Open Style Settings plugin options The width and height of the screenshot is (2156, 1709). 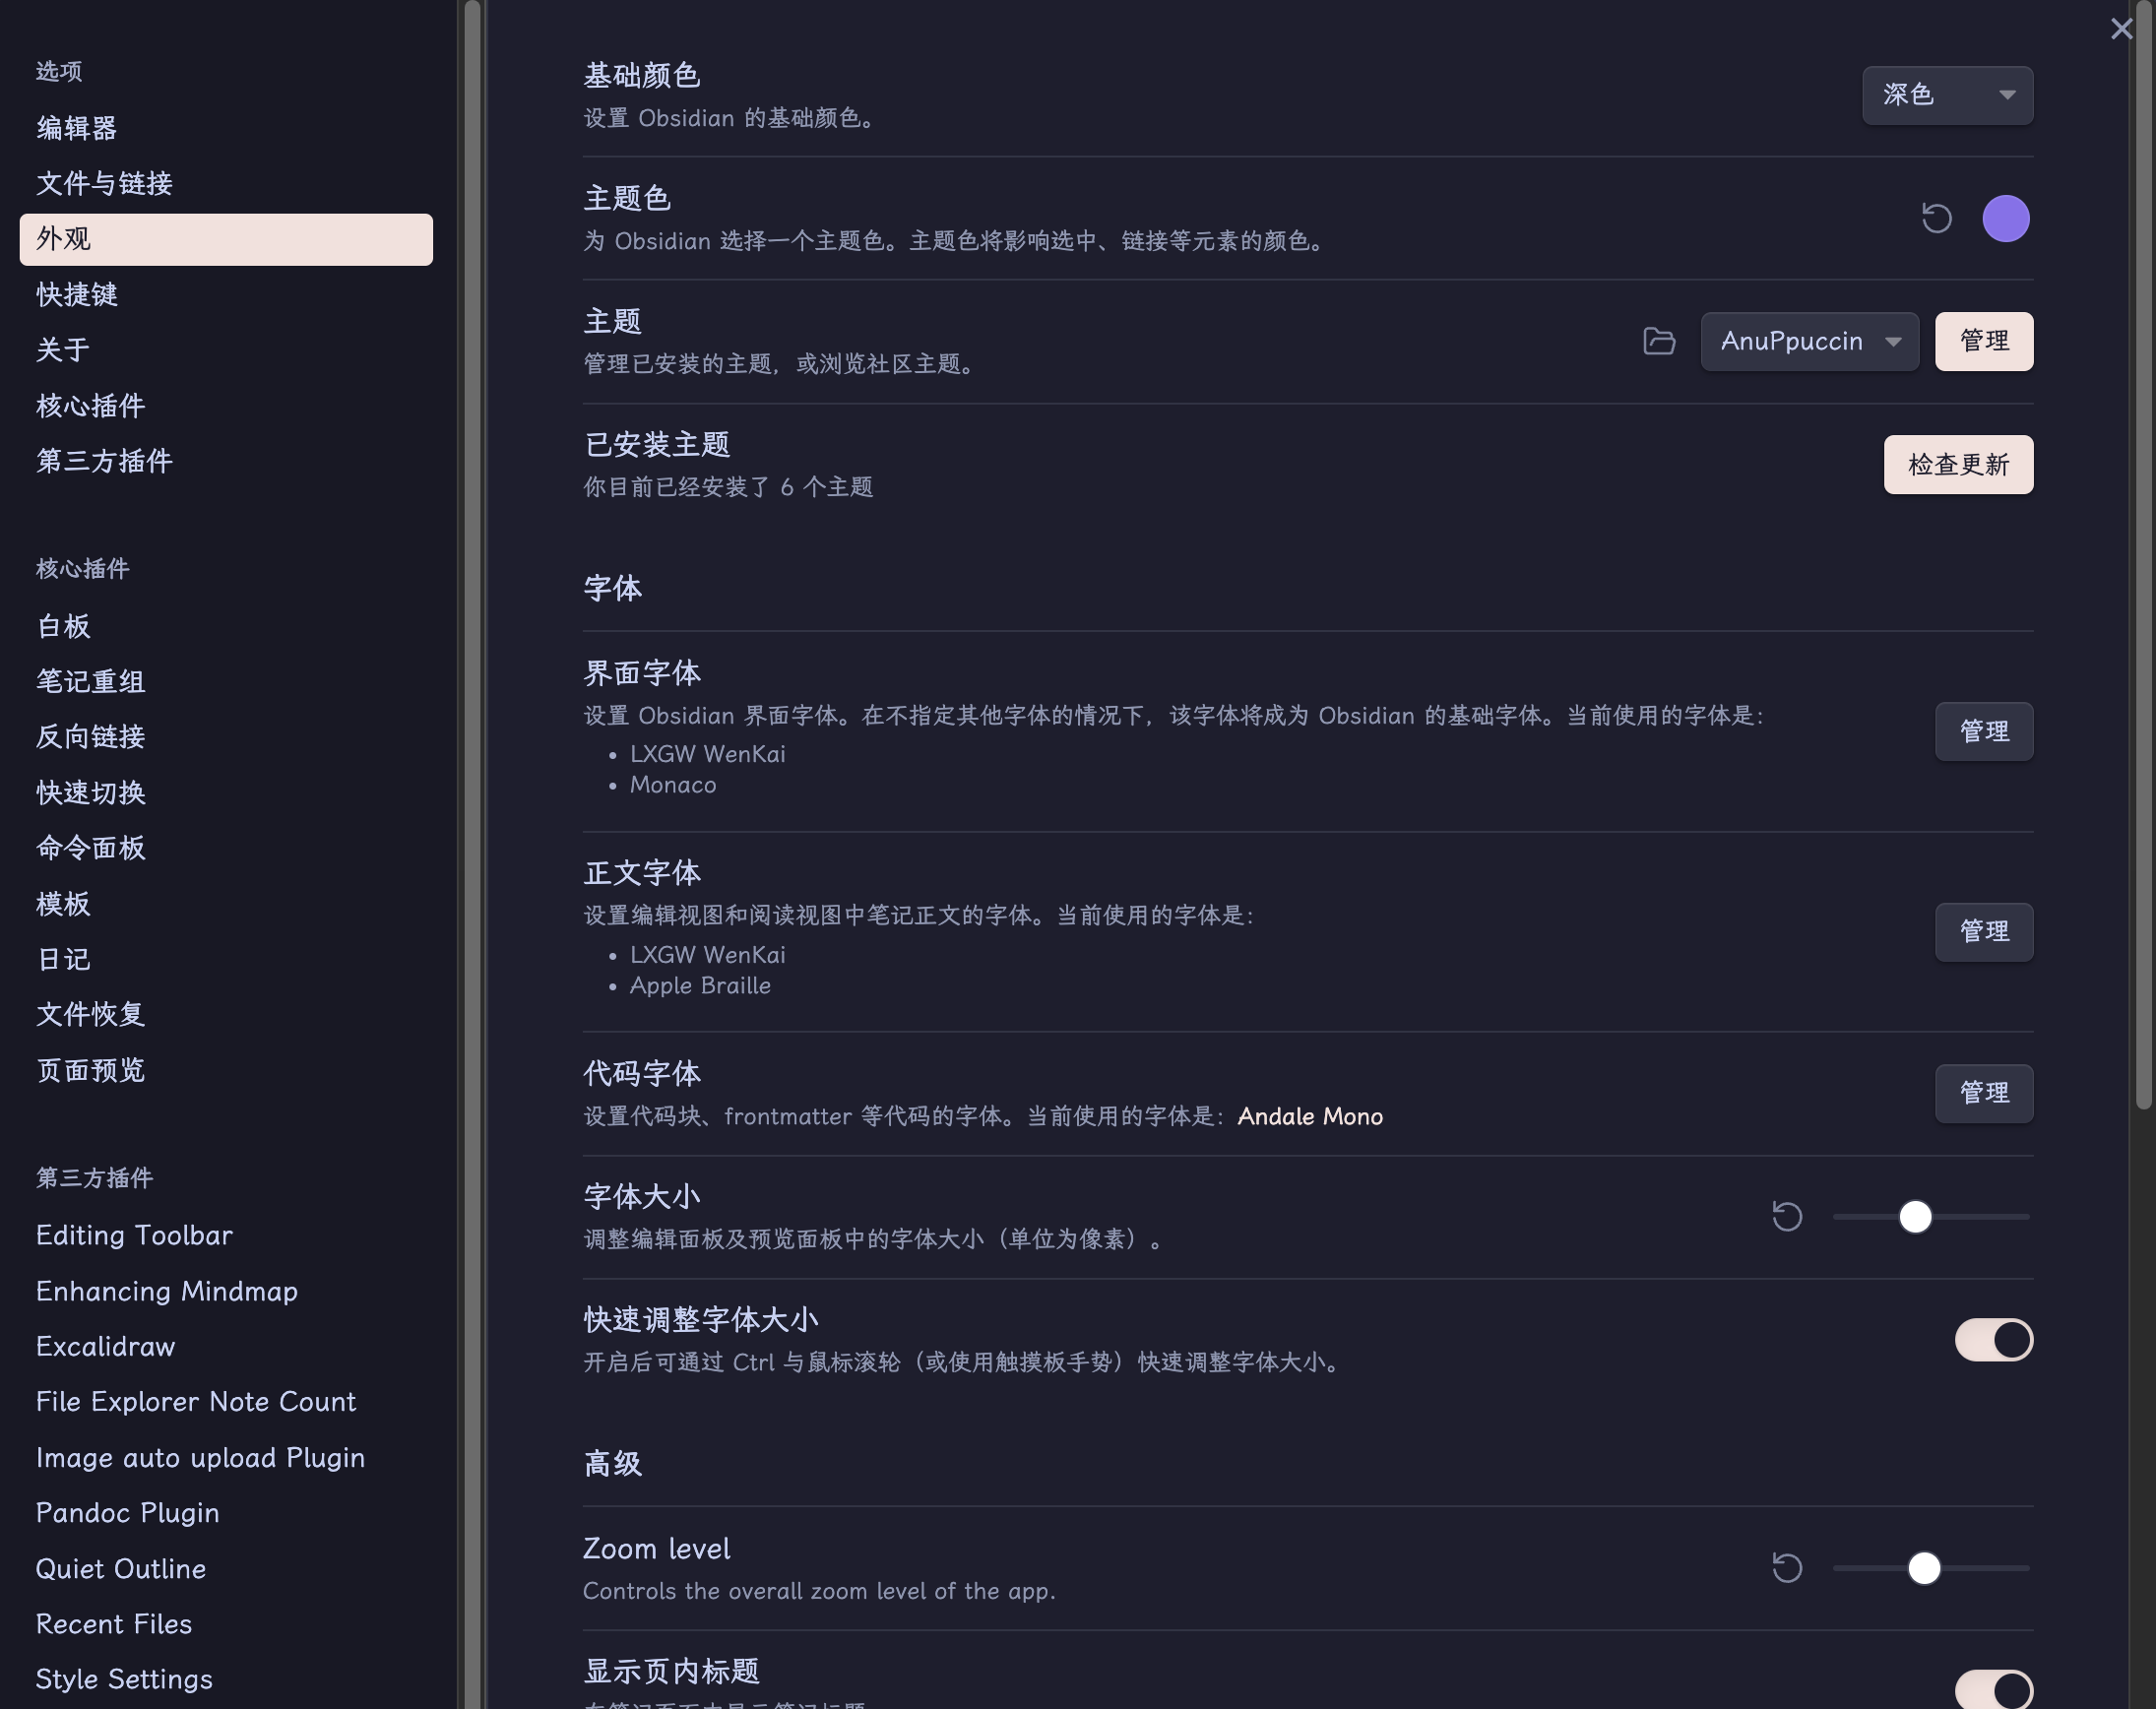coord(124,1678)
